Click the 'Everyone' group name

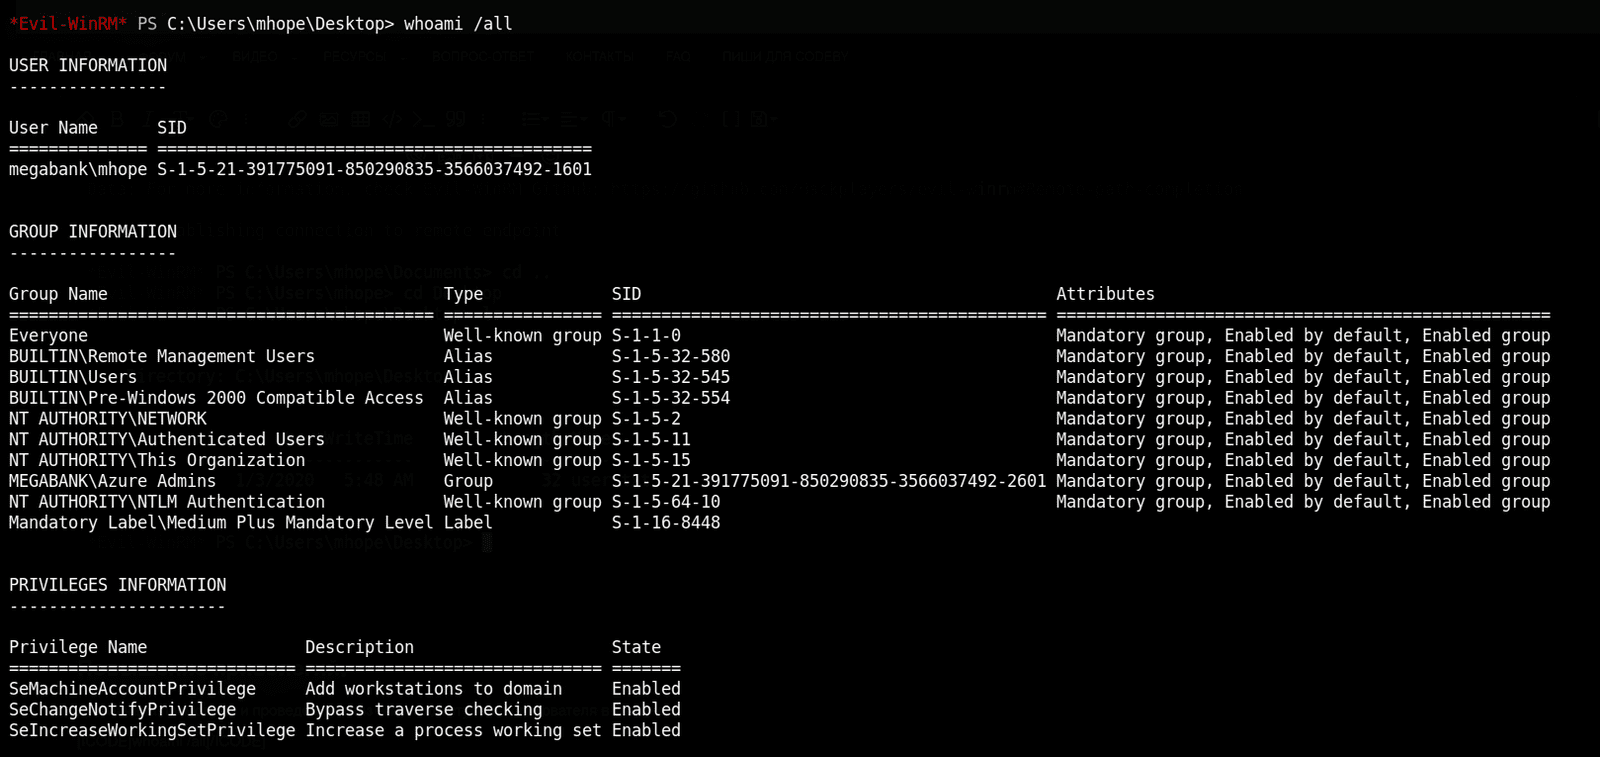coord(48,336)
